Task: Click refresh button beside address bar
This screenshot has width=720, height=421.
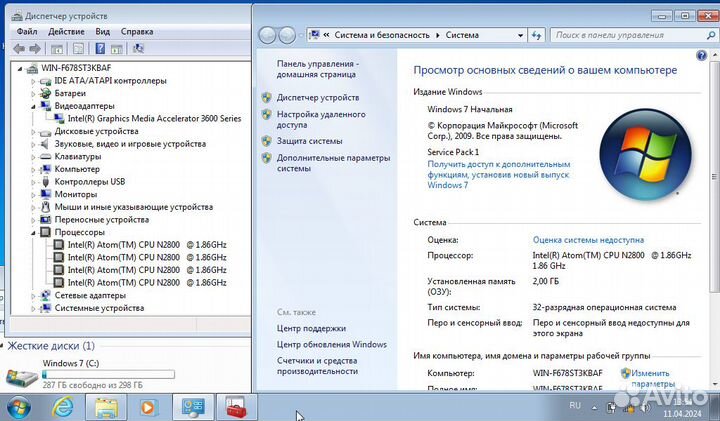Action: pyautogui.click(x=536, y=35)
